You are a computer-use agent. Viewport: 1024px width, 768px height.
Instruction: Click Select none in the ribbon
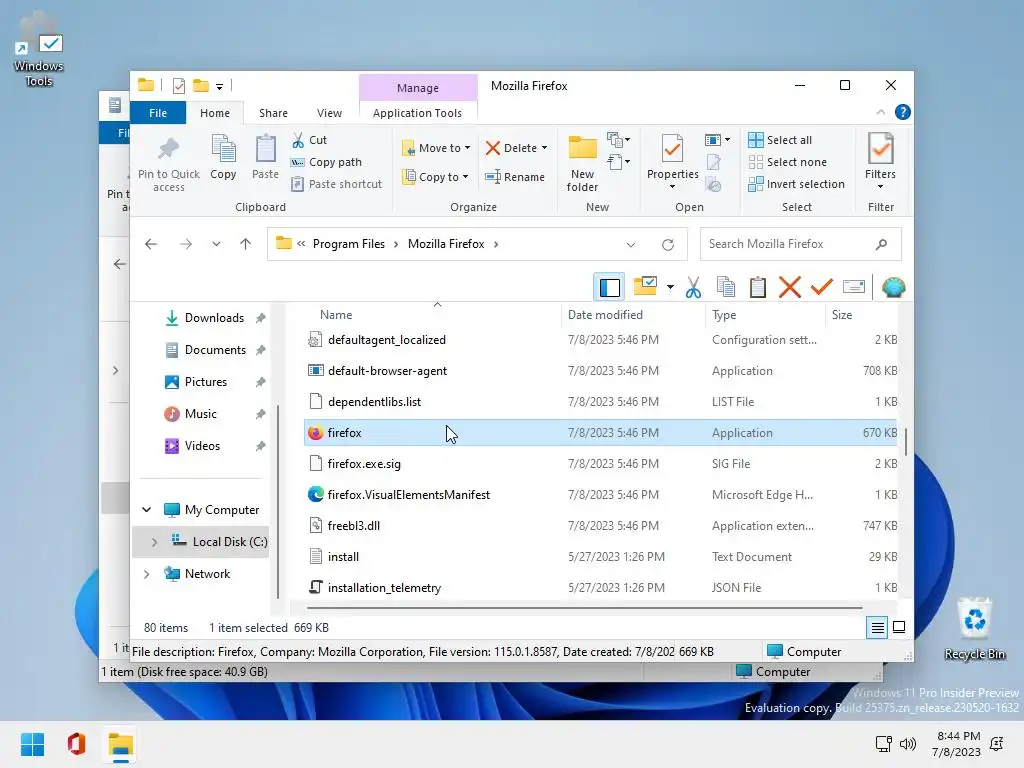pos(787,162)
